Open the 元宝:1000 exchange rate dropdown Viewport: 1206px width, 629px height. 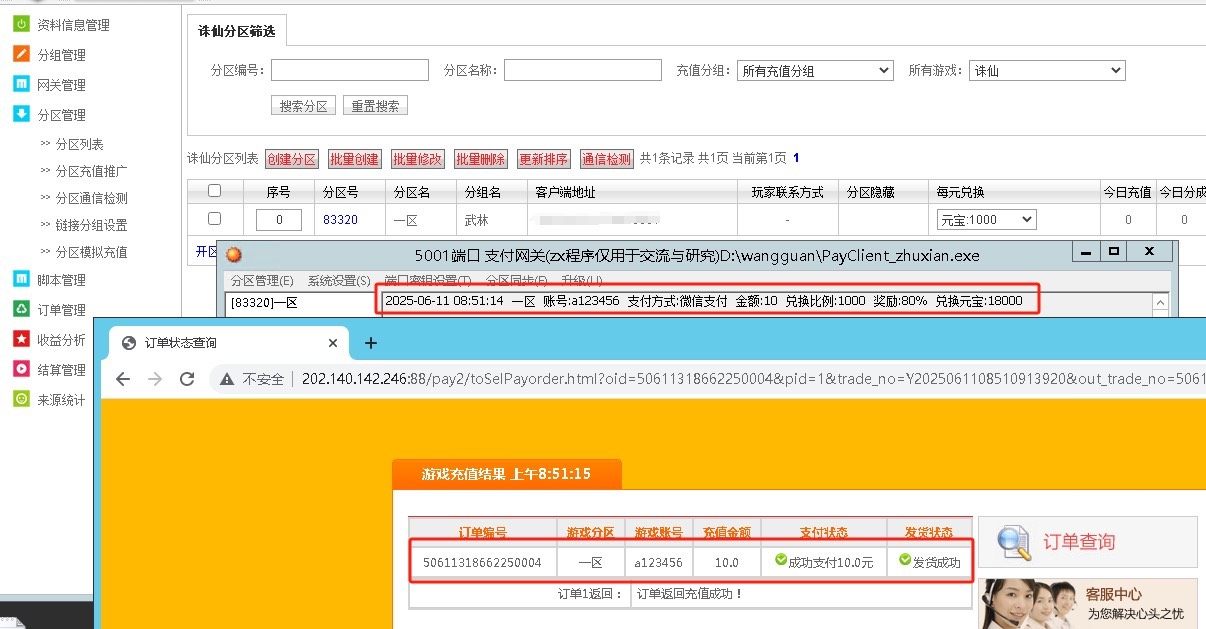tap(986, 219)
